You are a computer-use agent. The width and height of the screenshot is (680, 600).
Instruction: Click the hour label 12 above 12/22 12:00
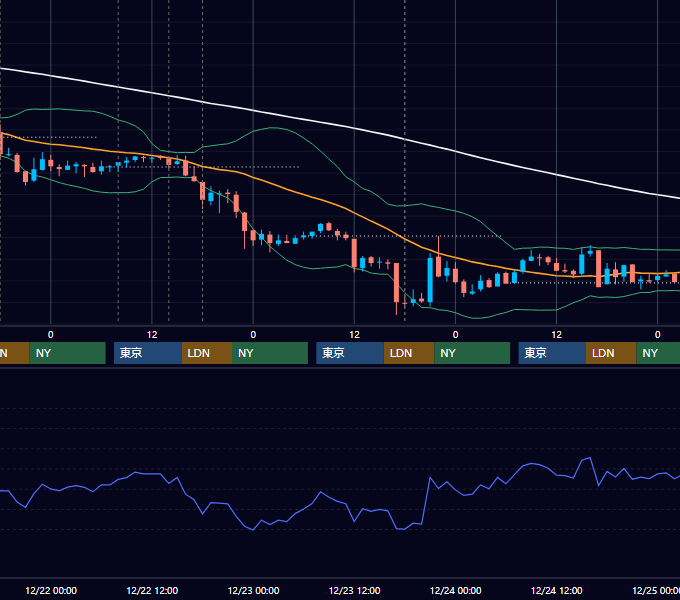(x=152, y=335)
